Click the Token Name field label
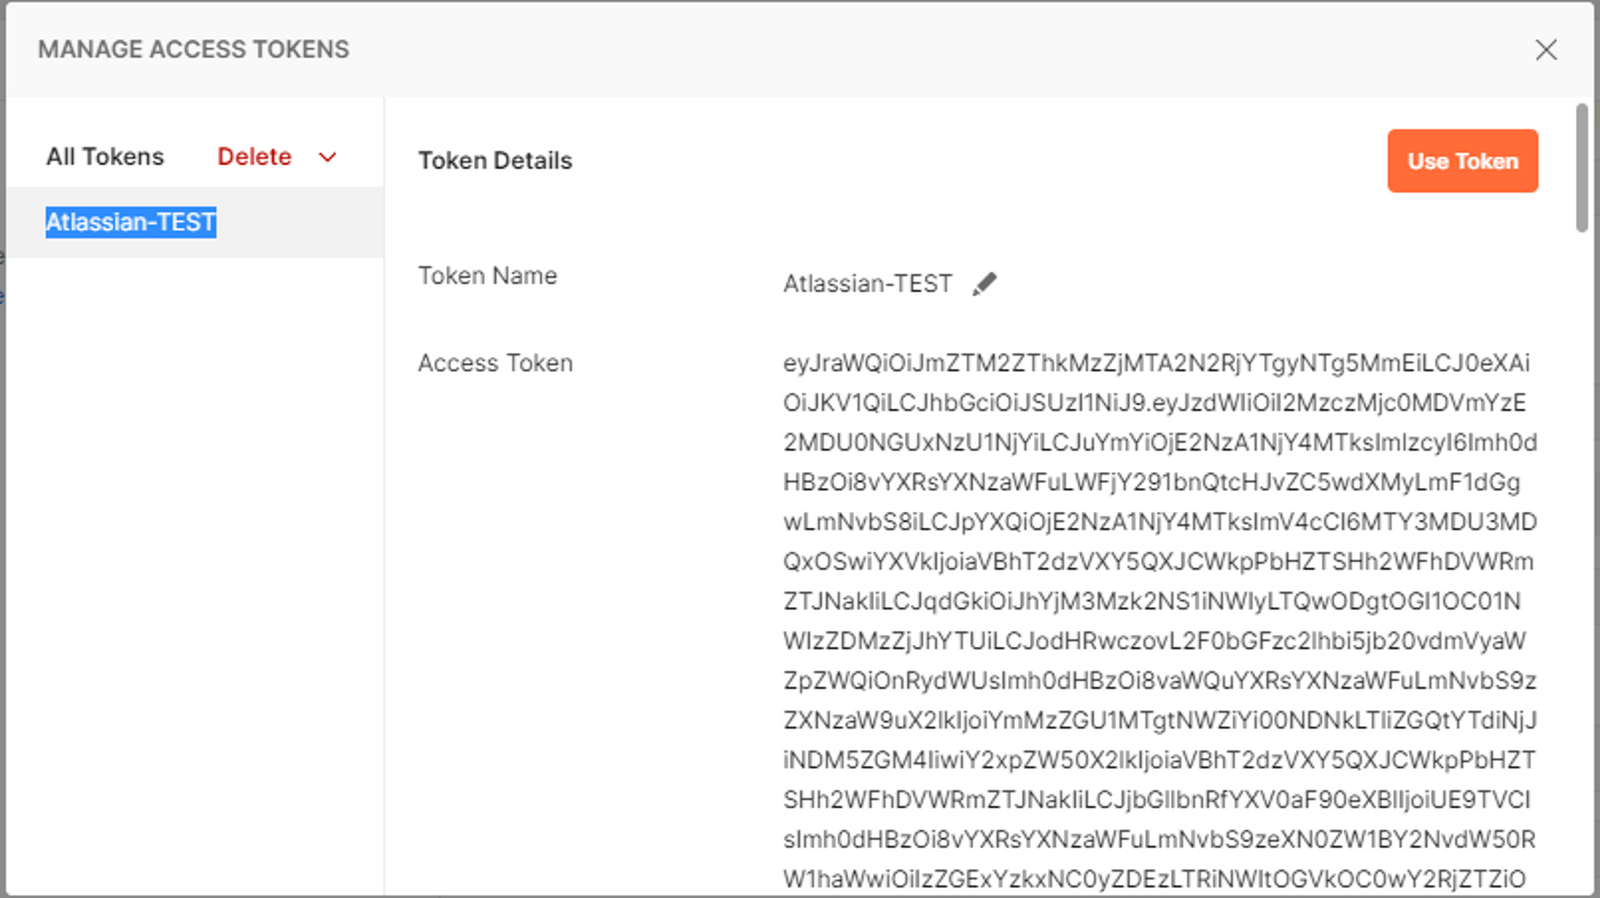 click(487, 276)
